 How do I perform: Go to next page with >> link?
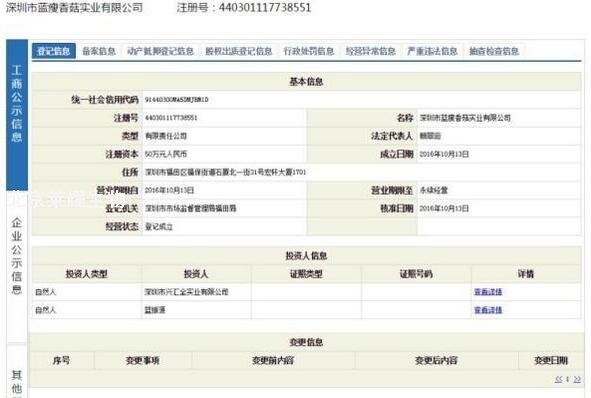coord(577,379)
